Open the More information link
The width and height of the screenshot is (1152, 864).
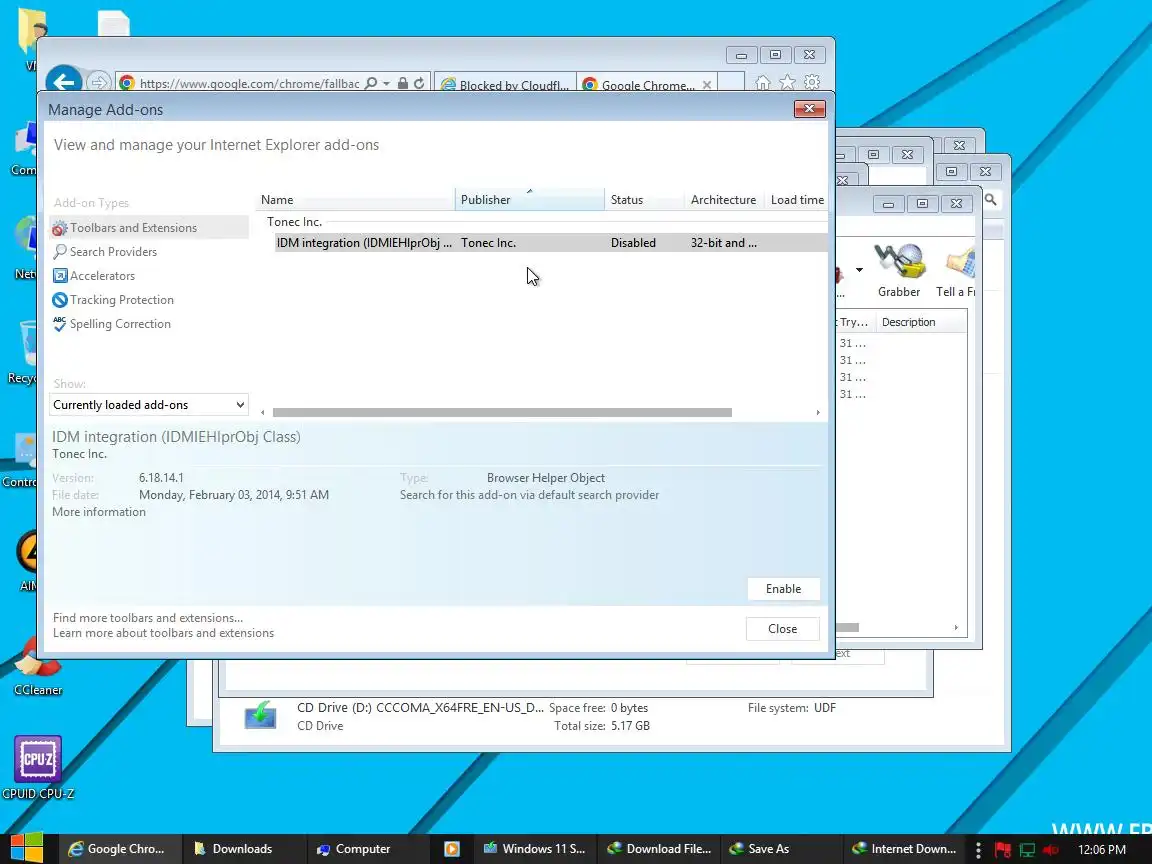click(98, 512)
